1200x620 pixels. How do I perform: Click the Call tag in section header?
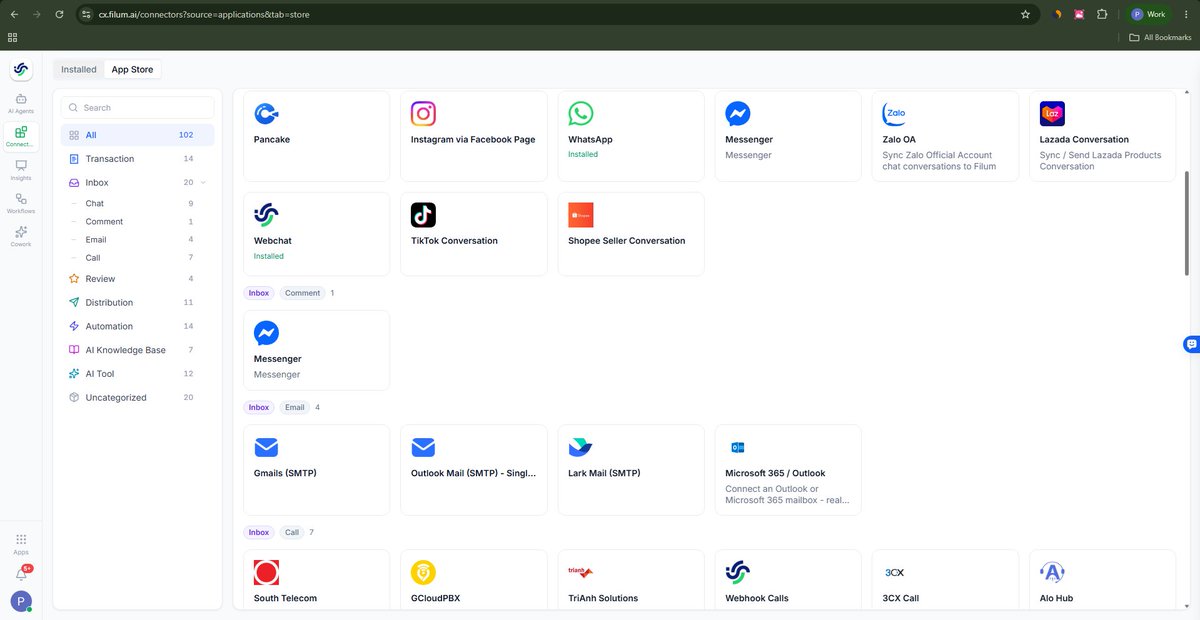click(x=291, y=532)
